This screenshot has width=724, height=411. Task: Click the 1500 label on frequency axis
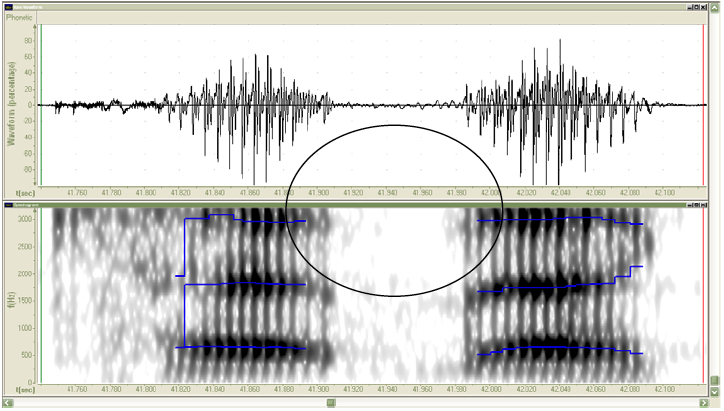pyautogui.click(x=26, y=301)
